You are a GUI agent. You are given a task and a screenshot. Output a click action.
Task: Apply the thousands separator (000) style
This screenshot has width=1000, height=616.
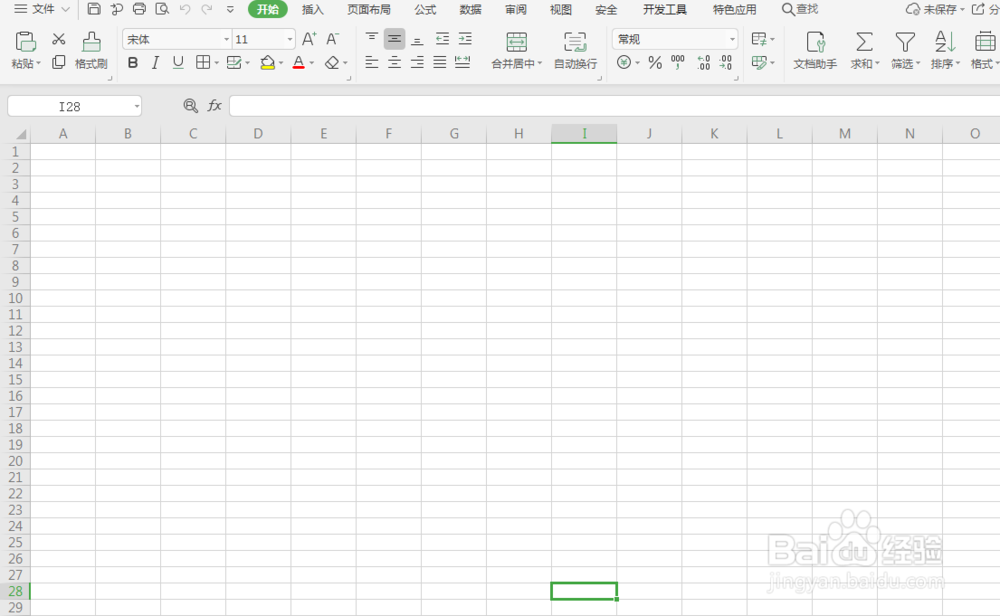678,62
